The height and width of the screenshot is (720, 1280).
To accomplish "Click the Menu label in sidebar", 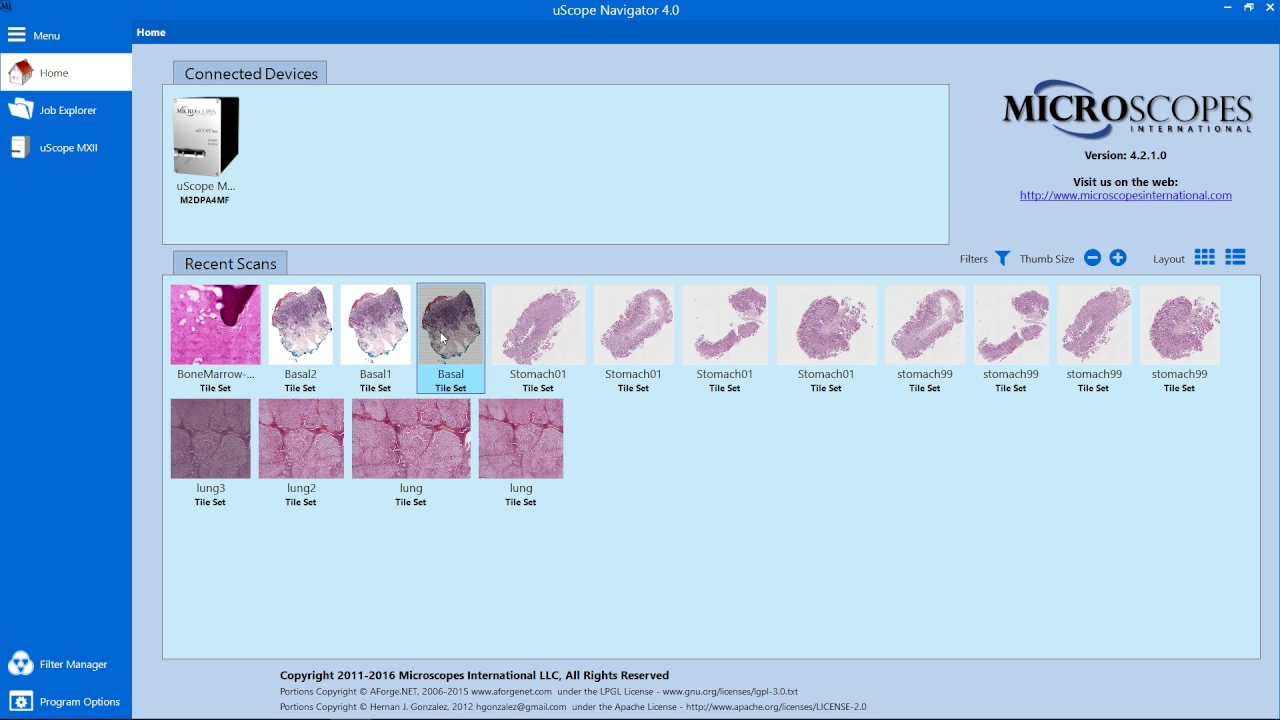I will pos(46,36).
